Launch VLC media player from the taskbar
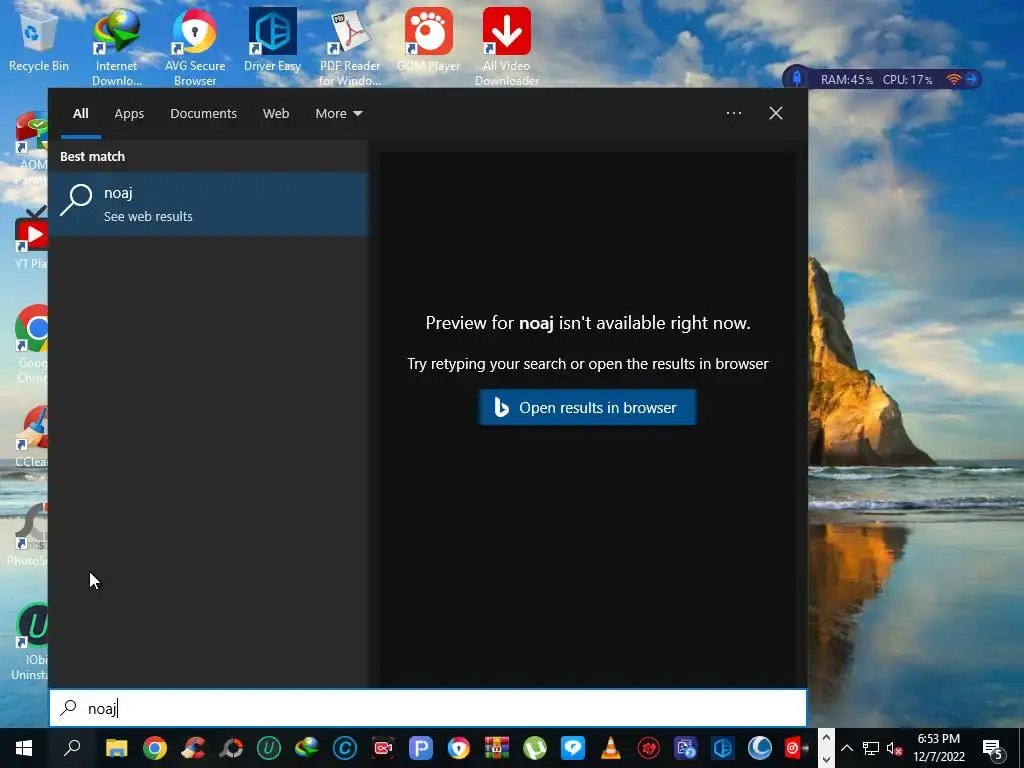This screenshot has width=1024, height=768. 611,748
